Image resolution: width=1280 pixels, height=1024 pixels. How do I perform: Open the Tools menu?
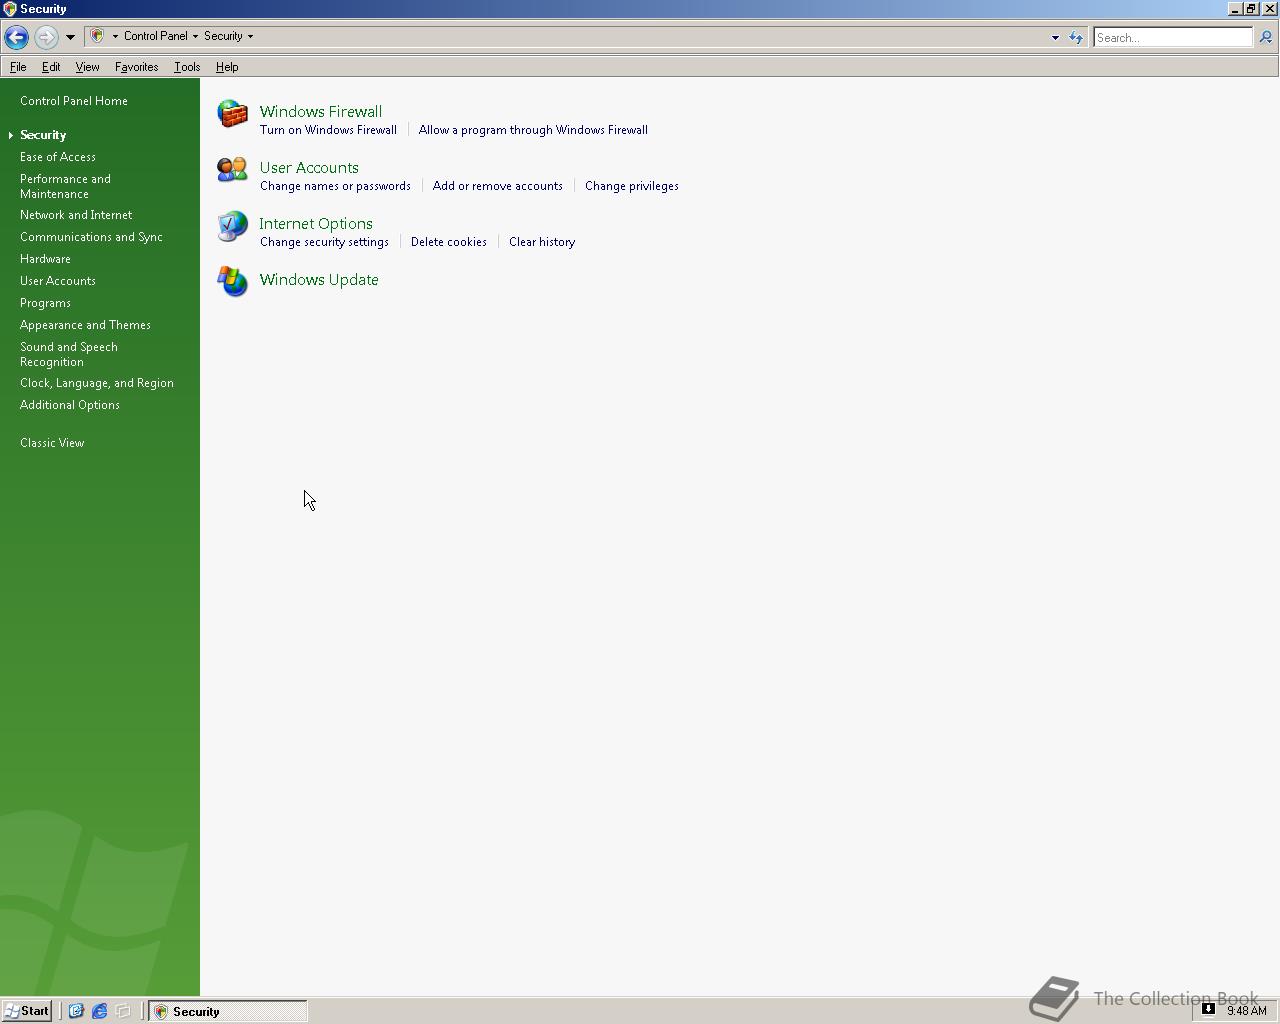coord(187,67)
